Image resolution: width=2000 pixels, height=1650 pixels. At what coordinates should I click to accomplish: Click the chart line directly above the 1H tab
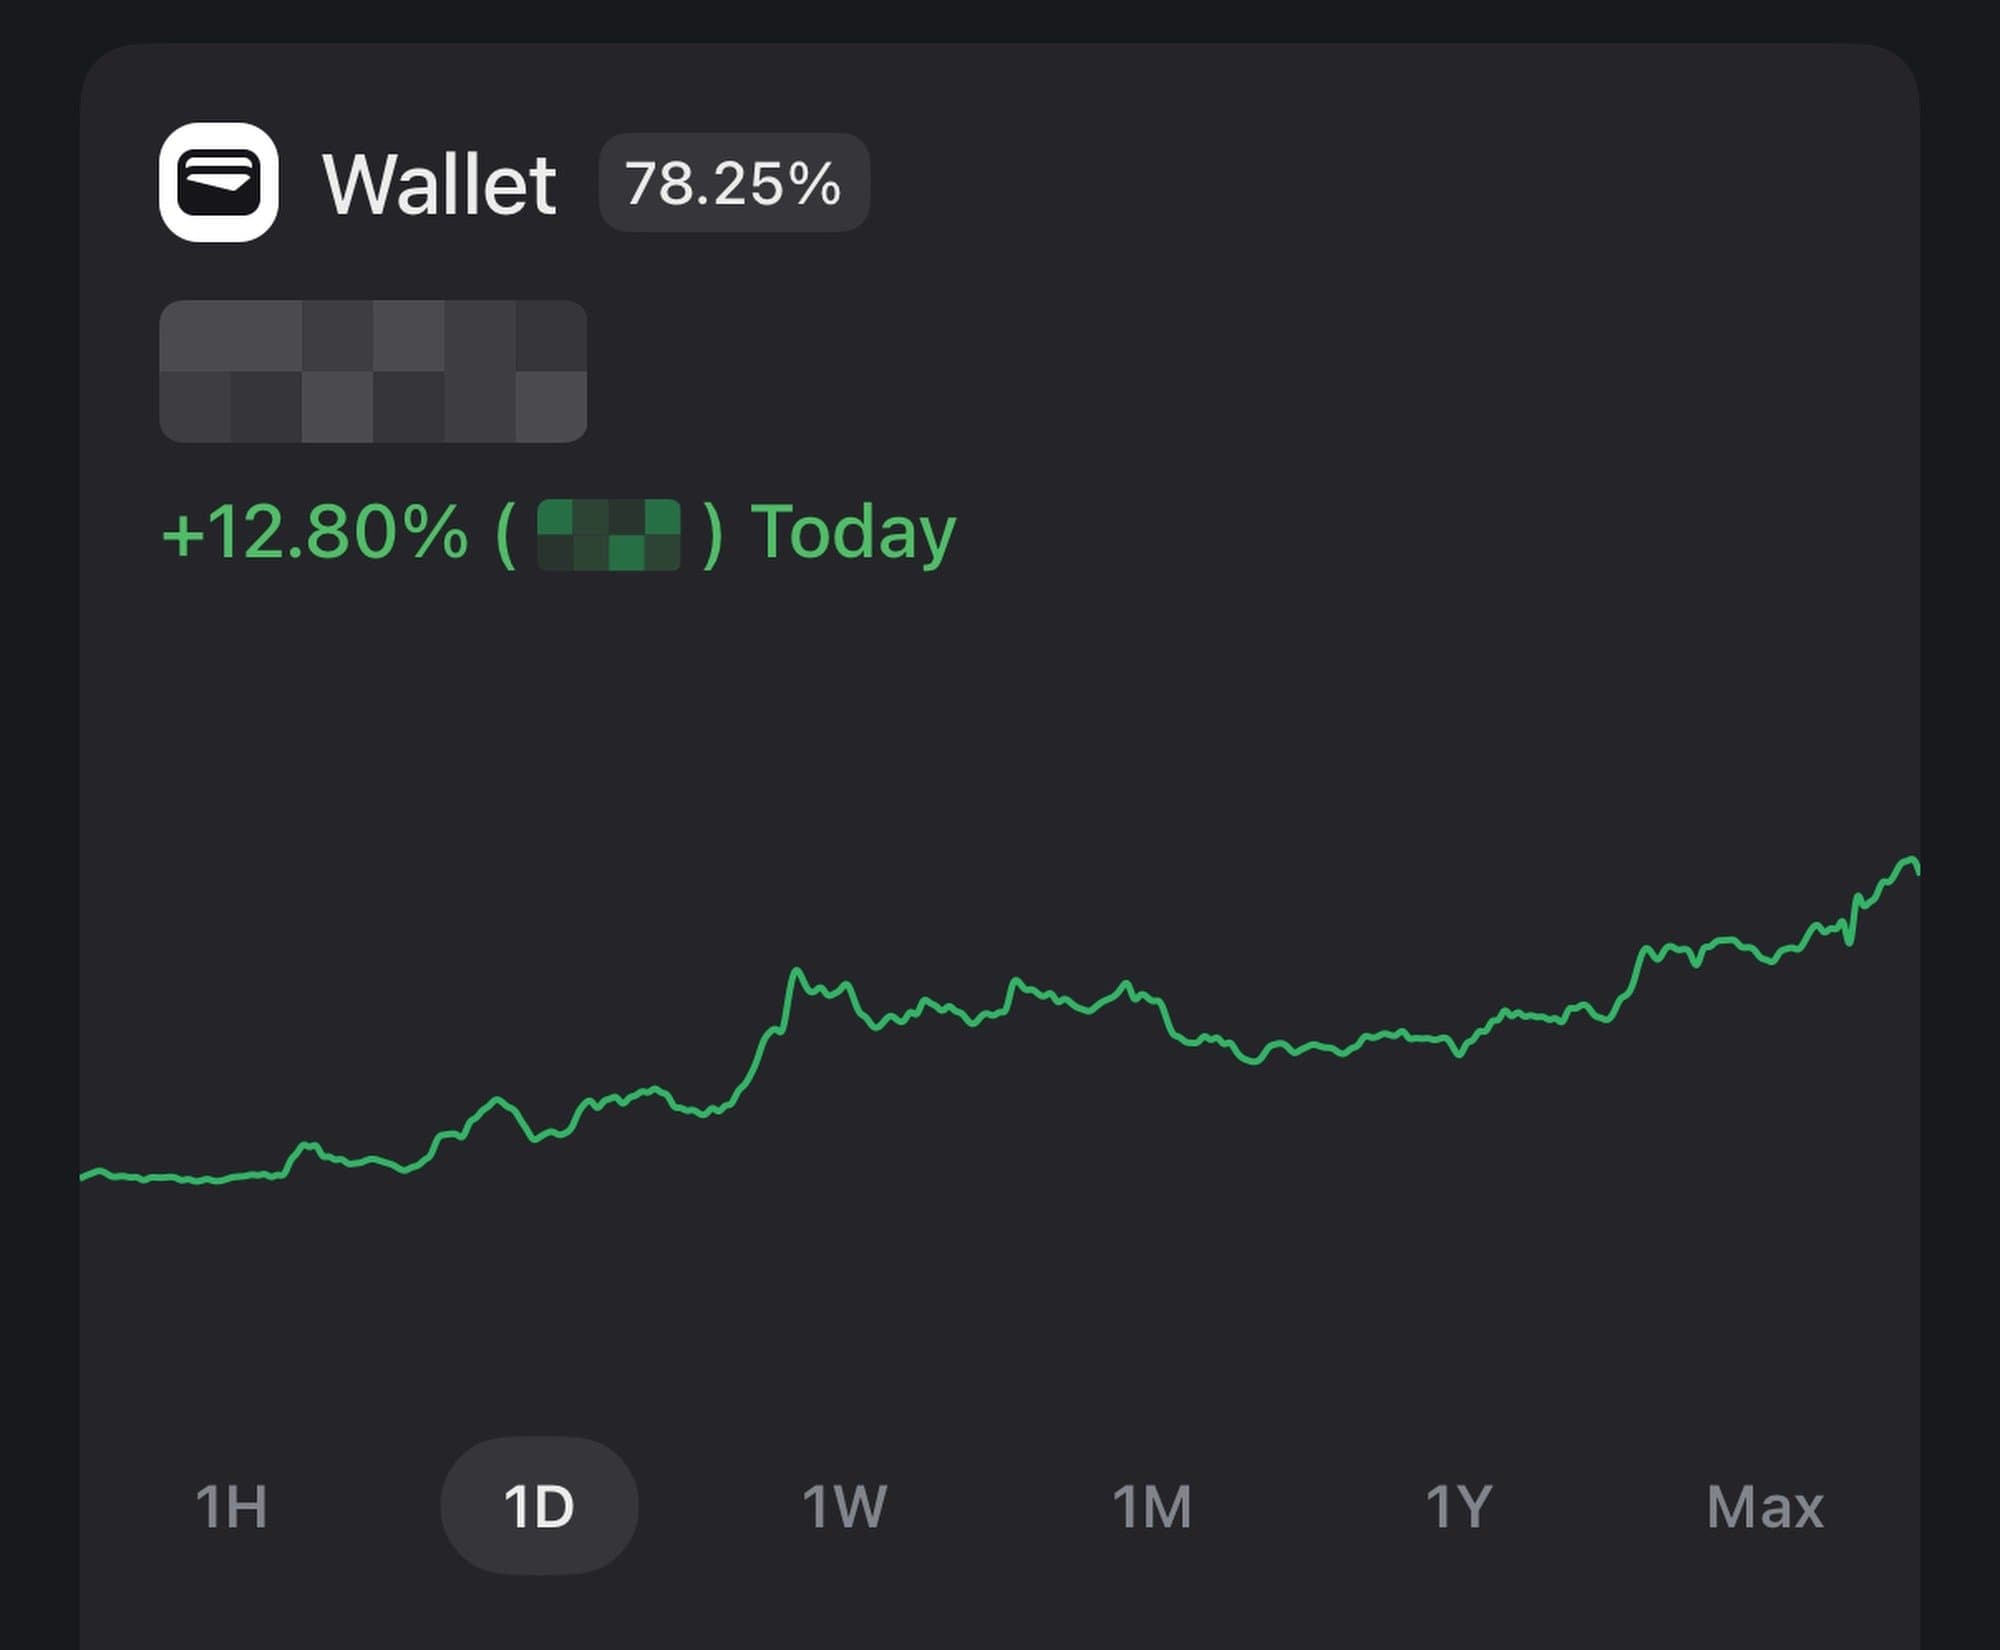click(231, 1178)
